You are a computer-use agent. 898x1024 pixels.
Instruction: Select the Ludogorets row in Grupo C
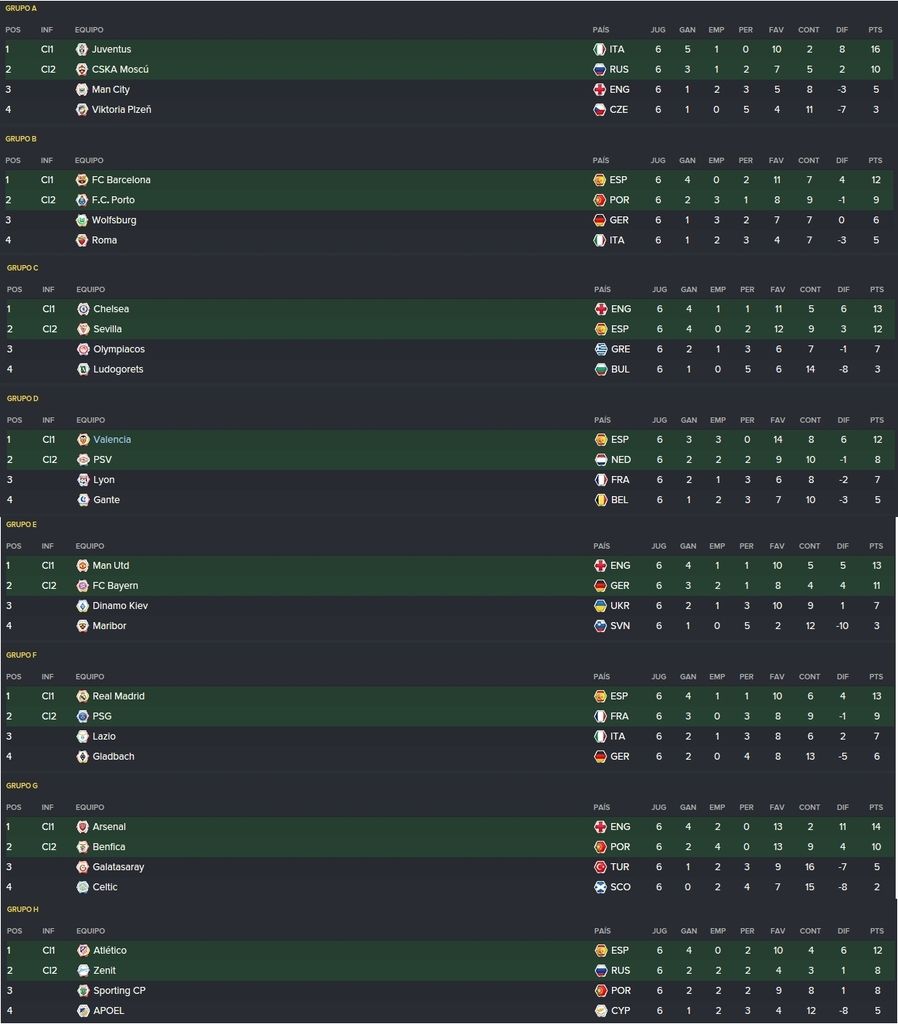pyautogui.click(x=450, y=369)
